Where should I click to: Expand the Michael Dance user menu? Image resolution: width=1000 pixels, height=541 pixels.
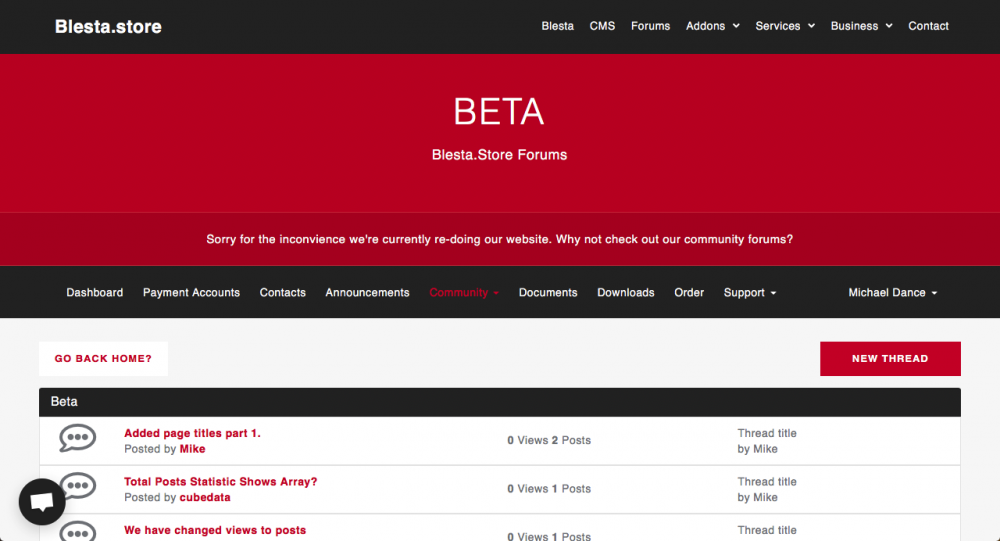(x=892, y=292)
